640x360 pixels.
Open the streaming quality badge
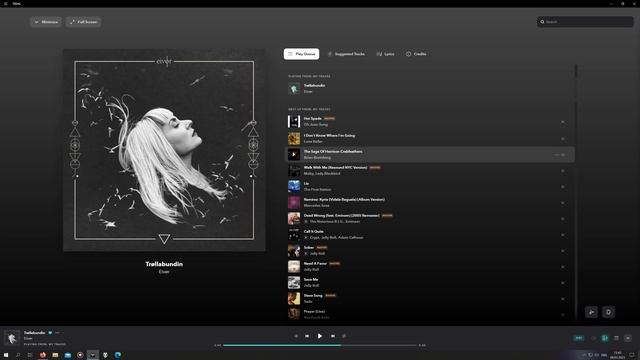click(579, 338)
